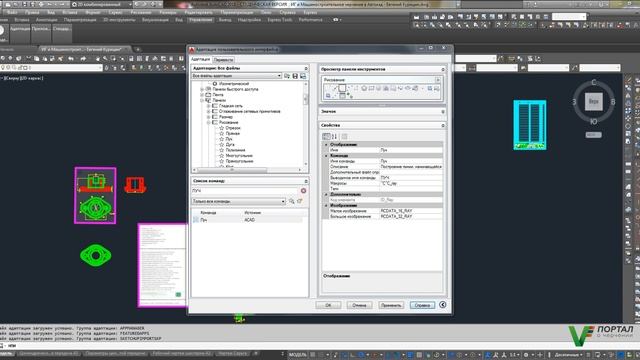This screenshot has width=640, height=360.
Task: Click the Отмена button
Action: [360, 305]
